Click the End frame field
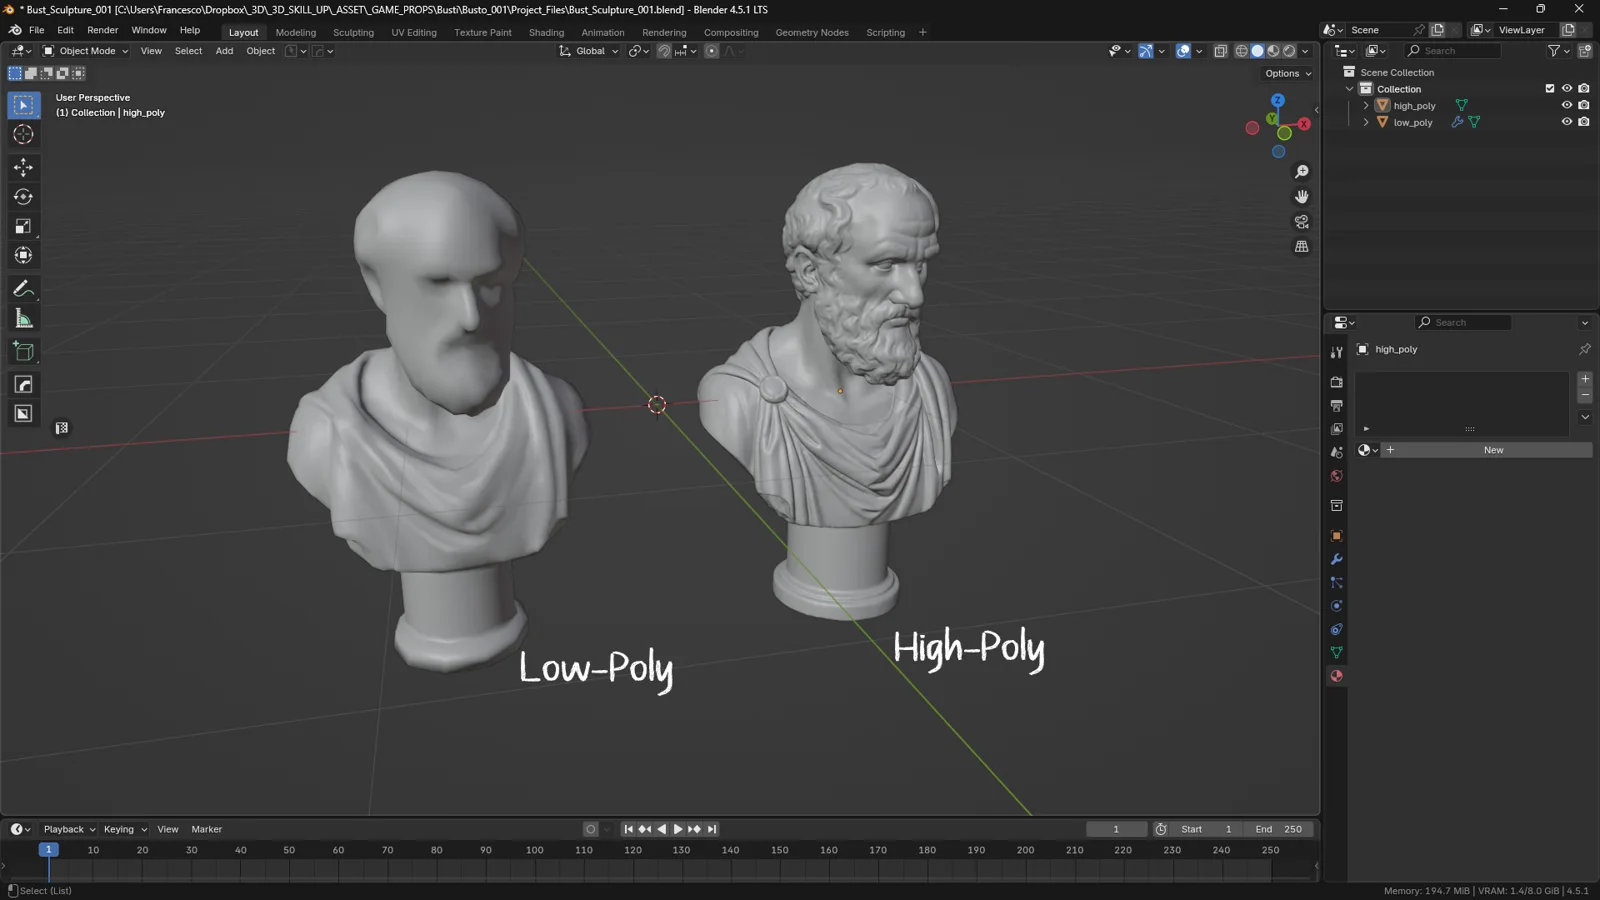Image resolution: width=1600 pixels, height=900 pixels. (x=1278, y=829)
